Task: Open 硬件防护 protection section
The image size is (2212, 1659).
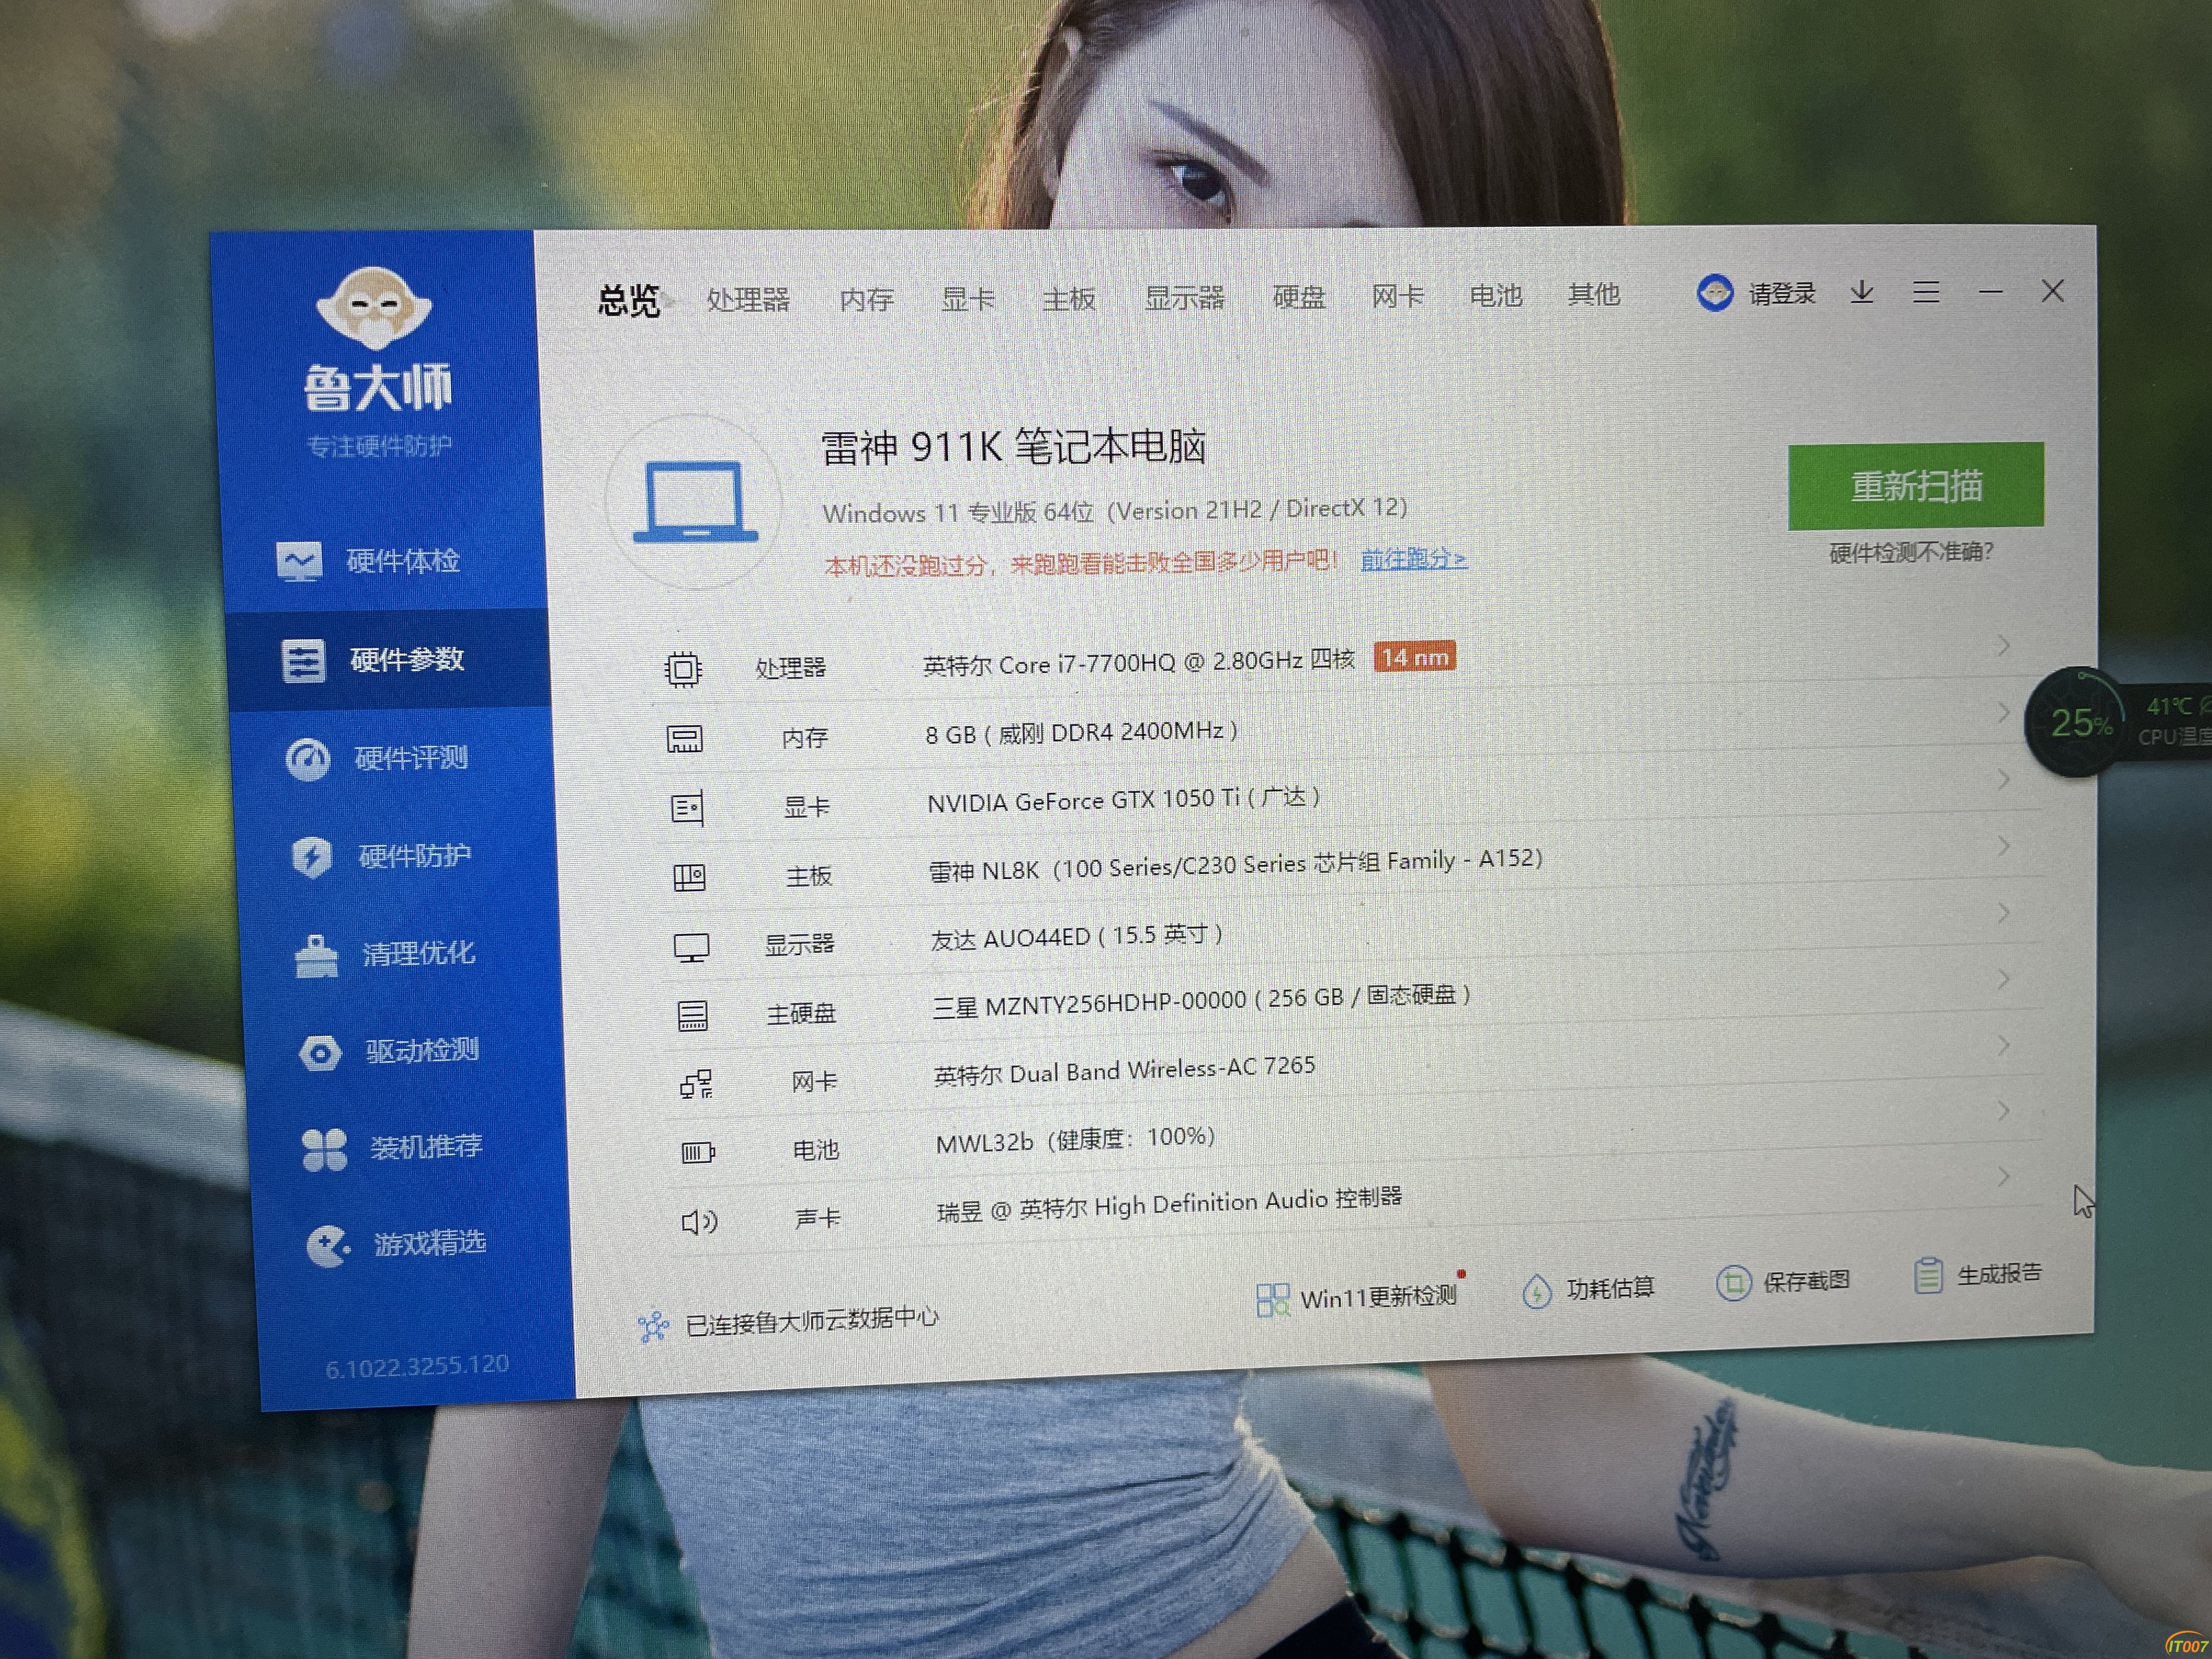Action: 381,856
